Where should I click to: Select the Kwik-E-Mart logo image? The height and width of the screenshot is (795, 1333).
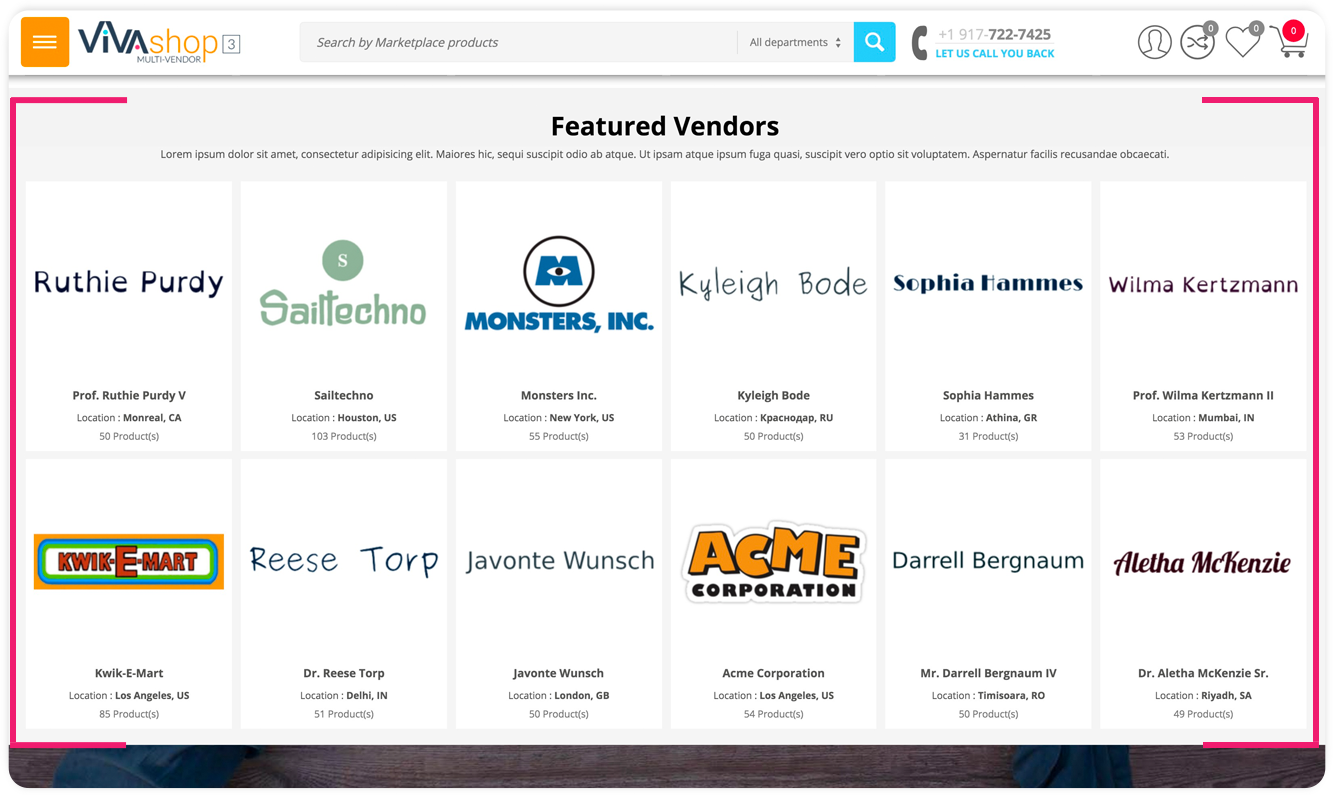point(129,561)
